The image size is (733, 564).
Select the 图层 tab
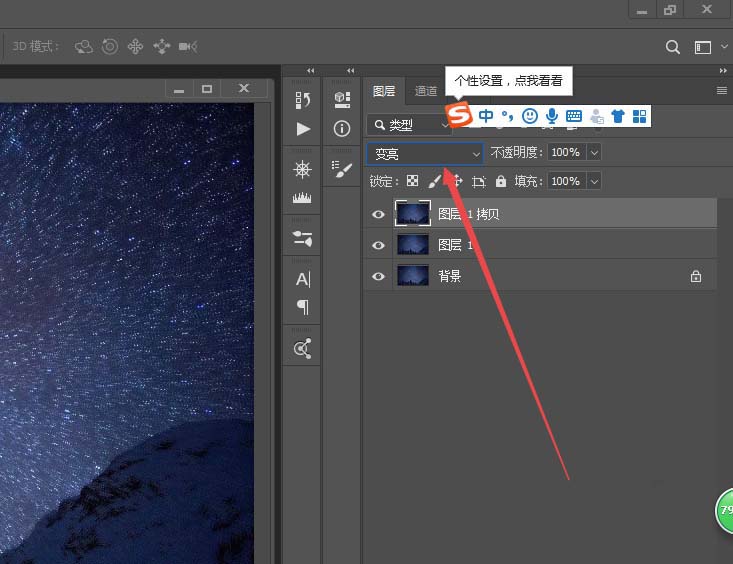[384, 91]
